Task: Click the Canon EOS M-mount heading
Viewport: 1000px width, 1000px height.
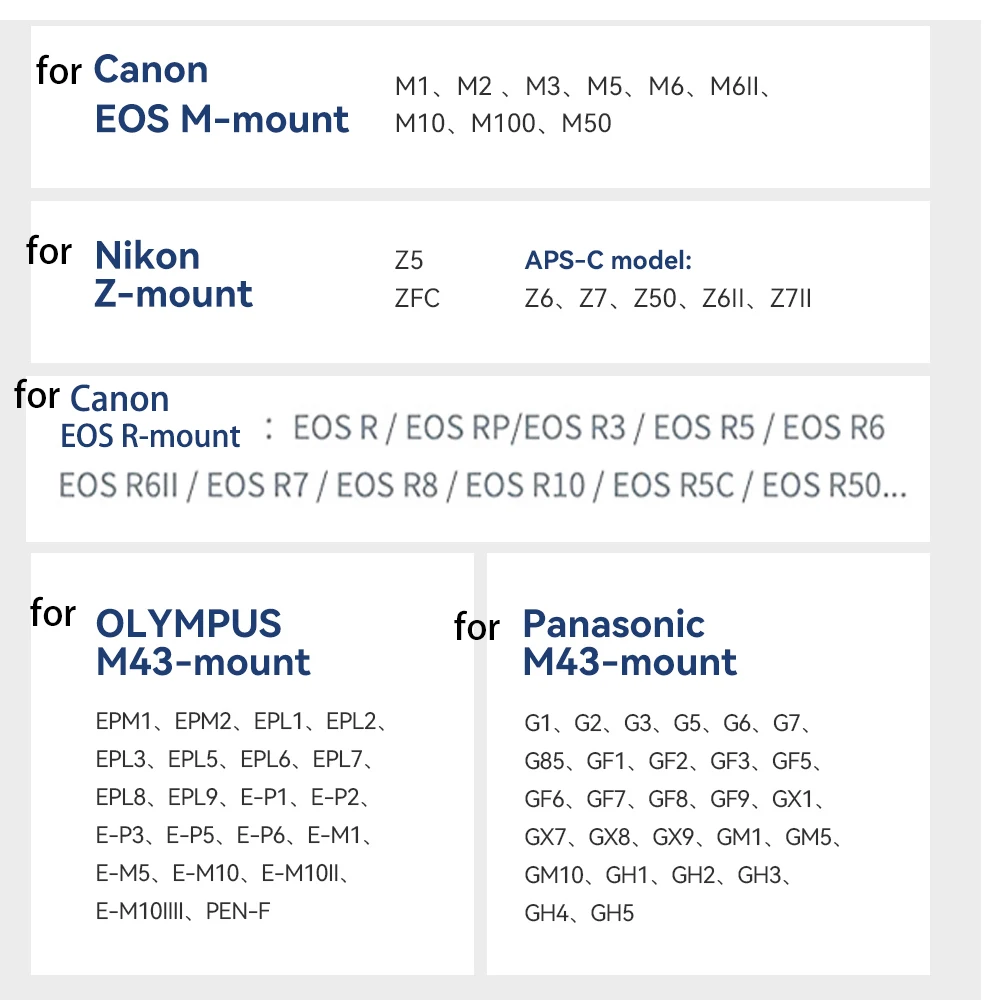Action: click(221, 94)
